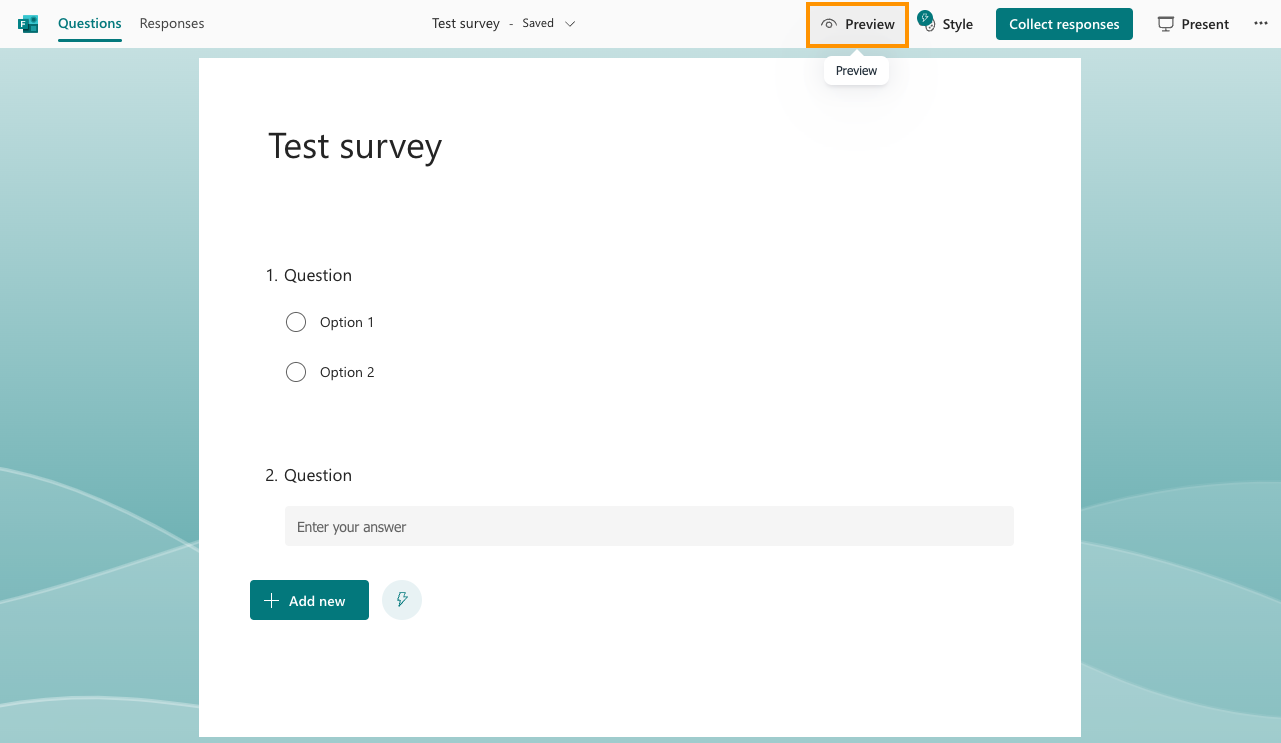Open the more options ellipsis menu

pyautogui.click(x=1260, y=24)
